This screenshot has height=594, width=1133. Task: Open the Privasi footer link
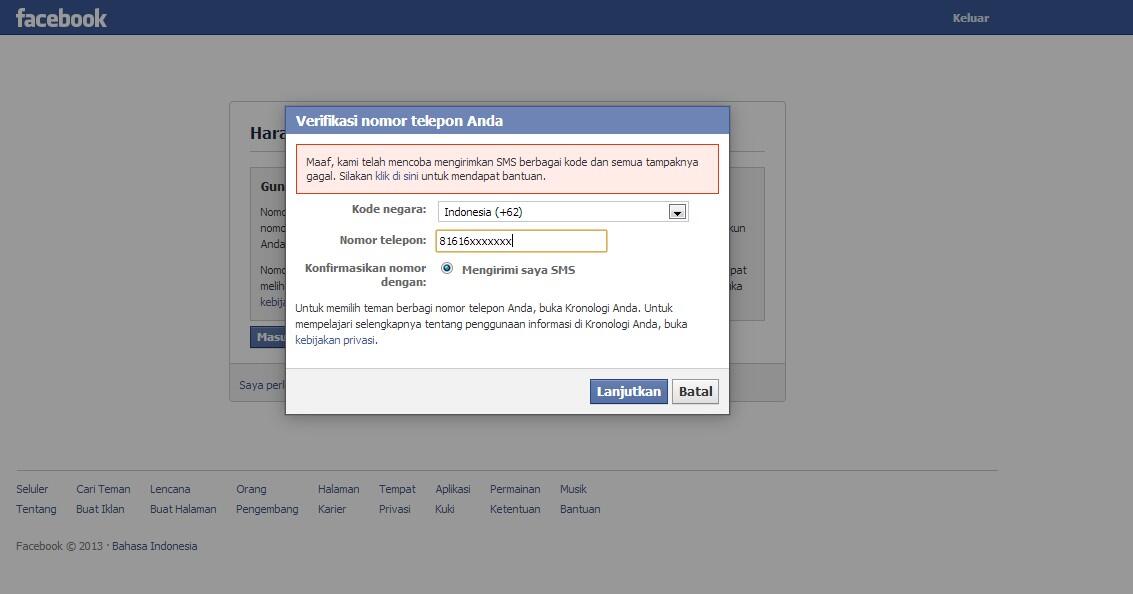[395, 509]
